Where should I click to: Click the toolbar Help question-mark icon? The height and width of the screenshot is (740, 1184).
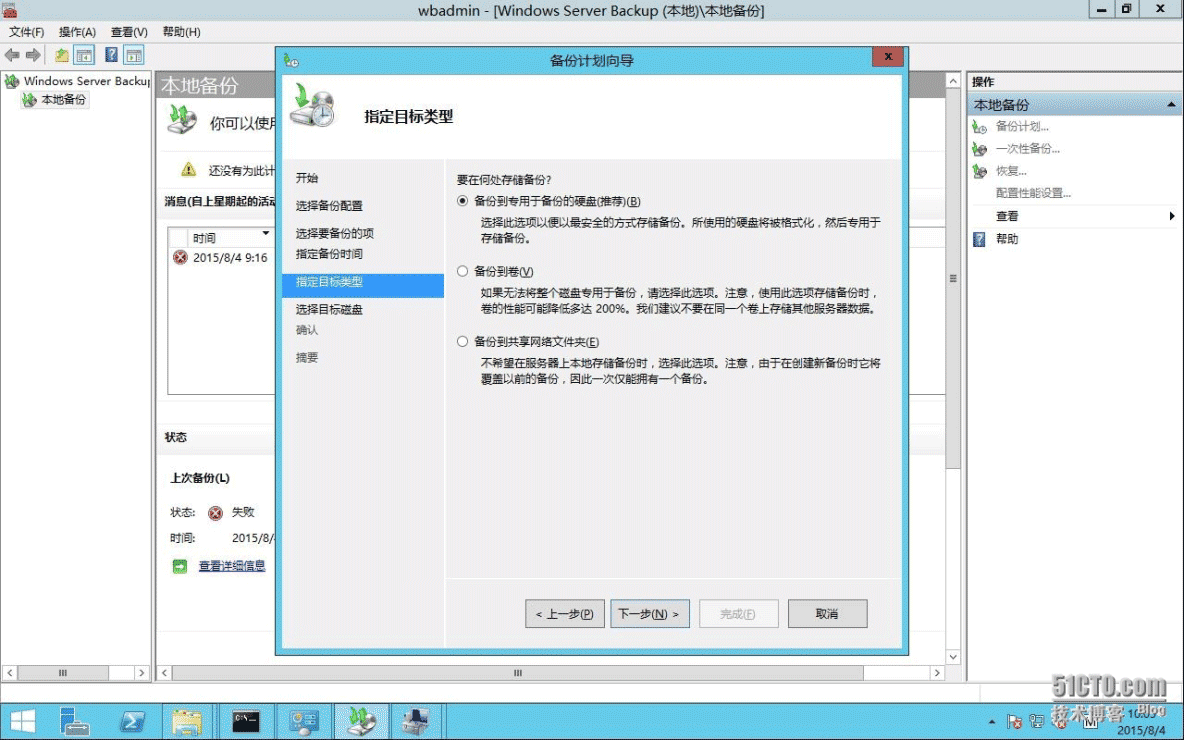[x=111, y=55]
